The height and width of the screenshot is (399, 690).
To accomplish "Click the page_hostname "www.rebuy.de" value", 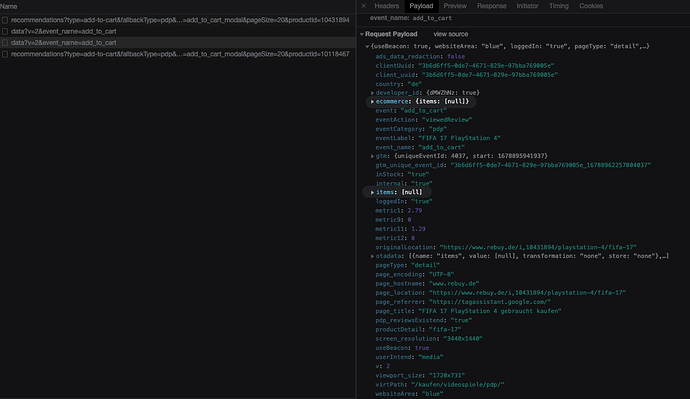I will tap(454, 284).
